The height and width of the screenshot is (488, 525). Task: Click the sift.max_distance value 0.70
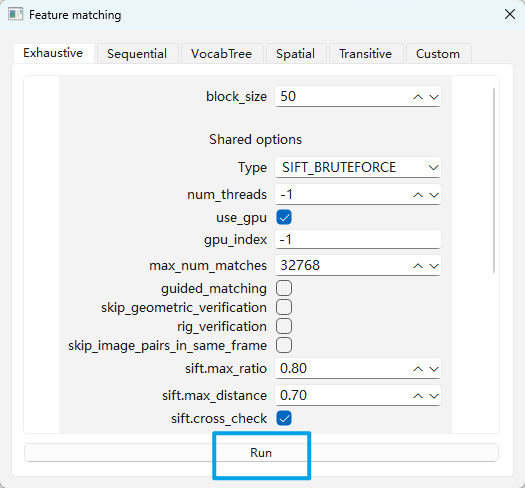pos(293,396)
